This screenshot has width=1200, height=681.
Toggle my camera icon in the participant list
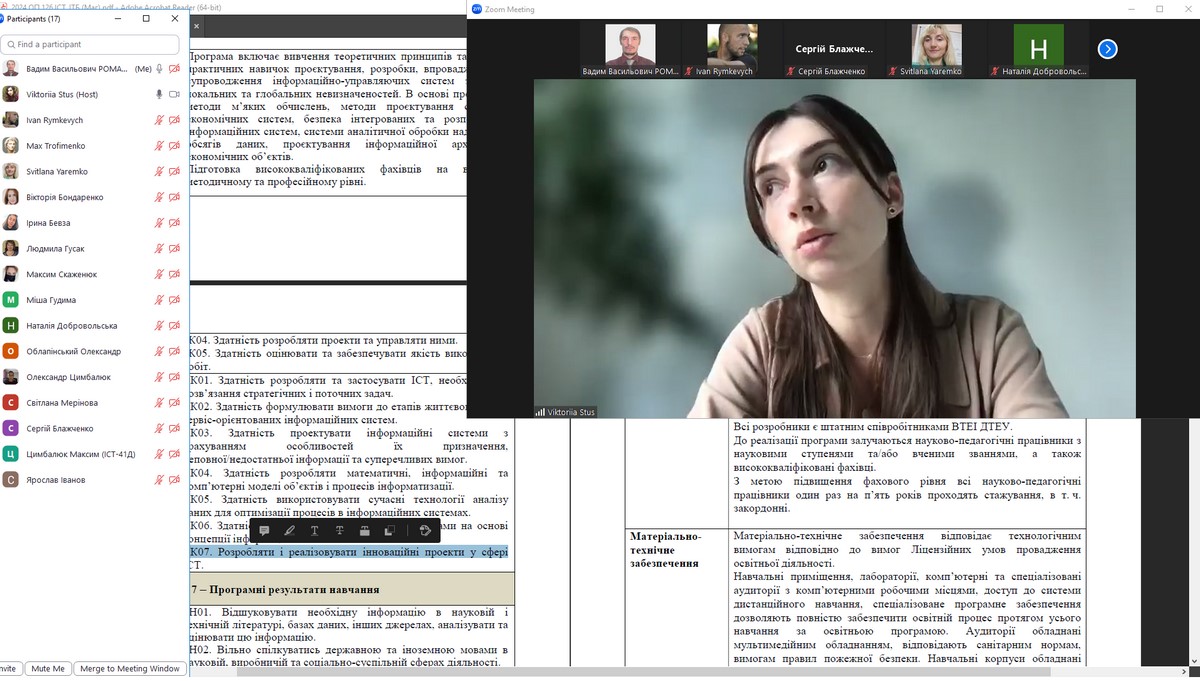pos(174,69)
